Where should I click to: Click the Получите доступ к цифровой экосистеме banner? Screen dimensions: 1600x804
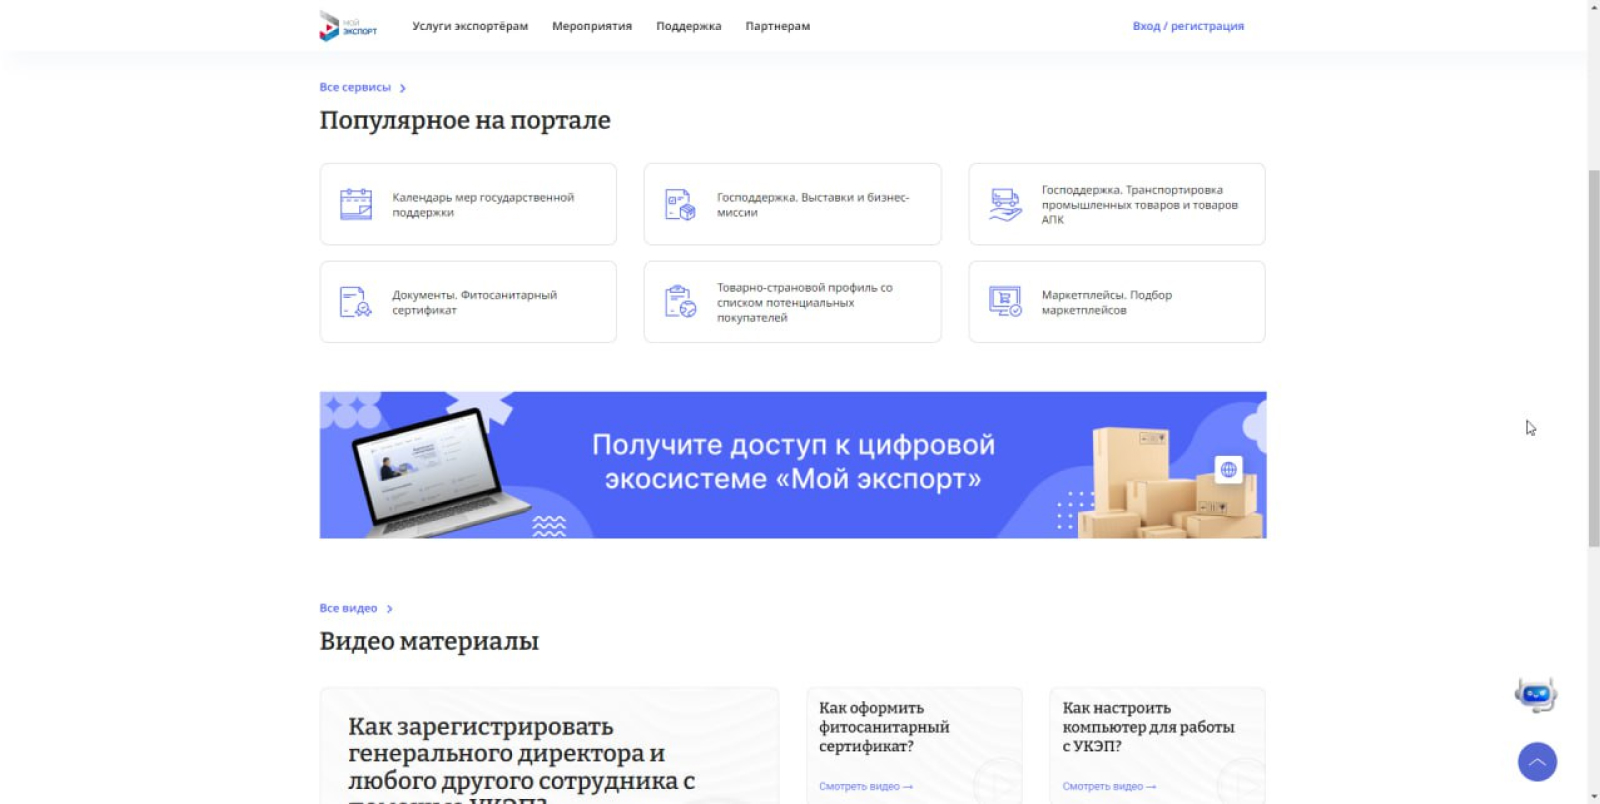coord(793,465)
